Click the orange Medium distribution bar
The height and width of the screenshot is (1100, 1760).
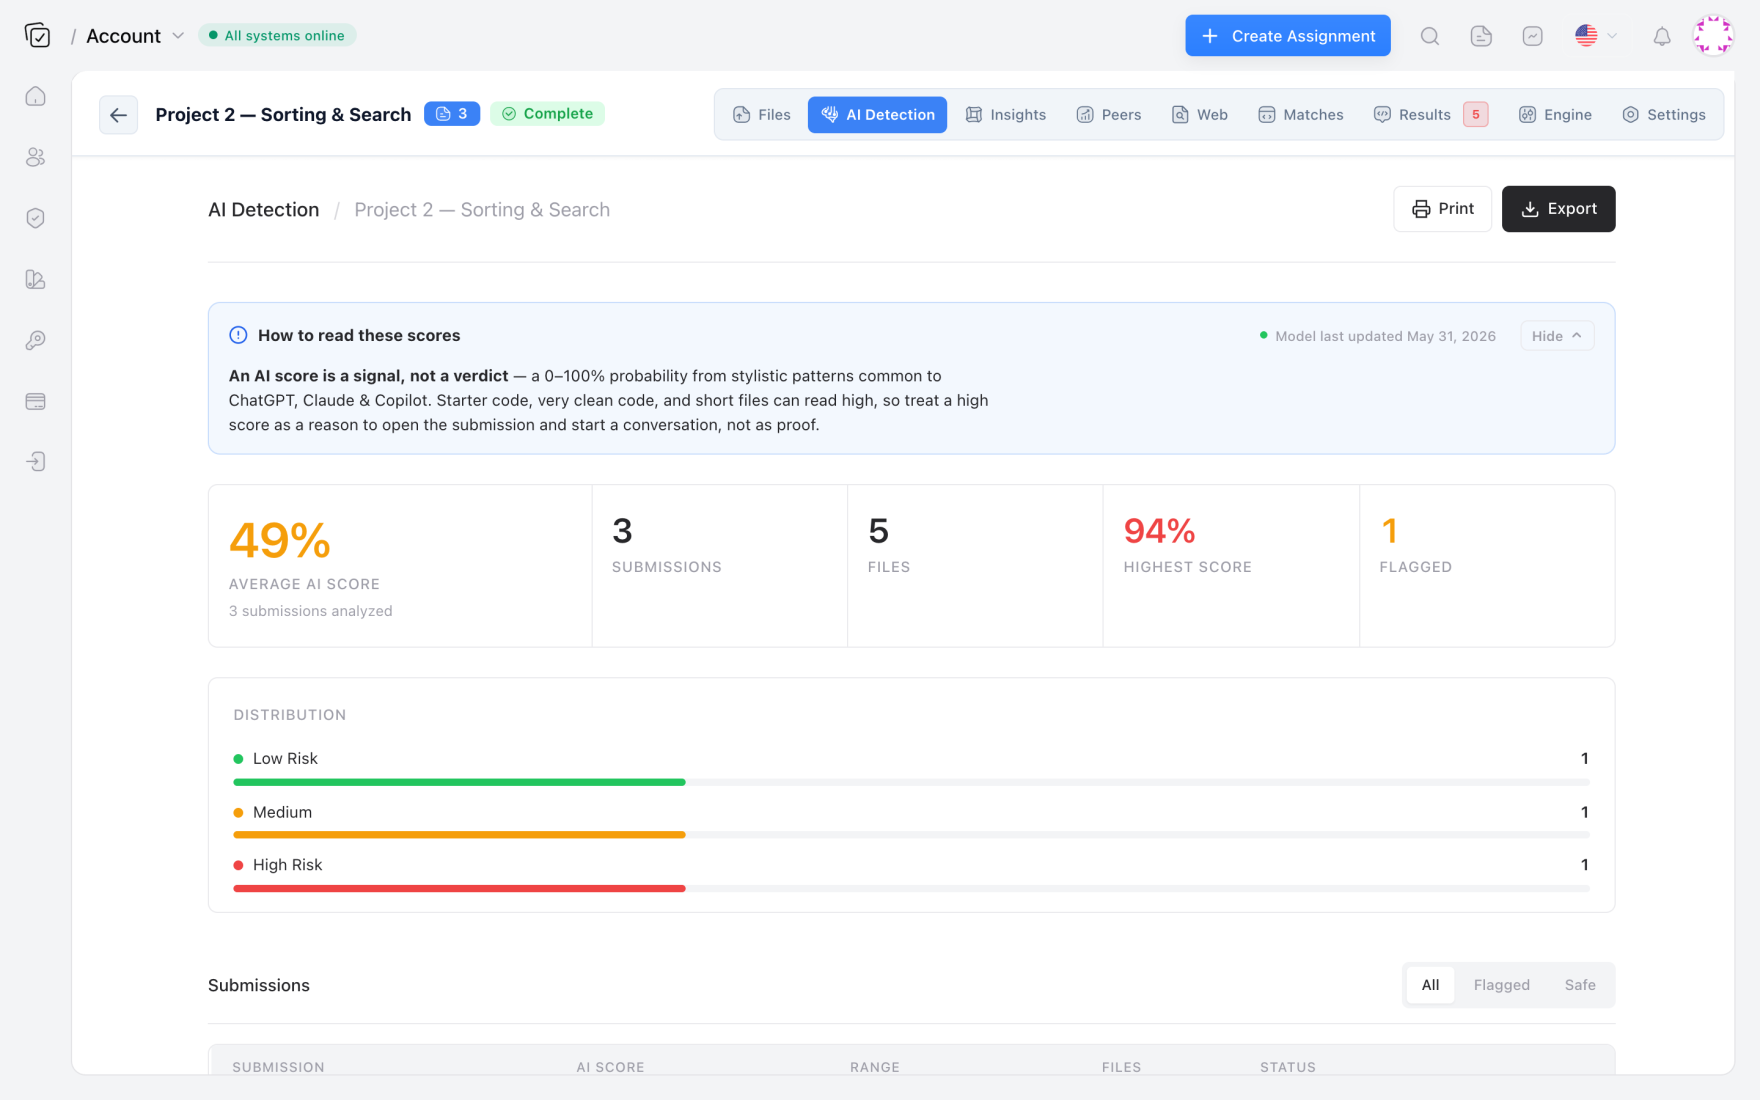[x=459, y=834]
